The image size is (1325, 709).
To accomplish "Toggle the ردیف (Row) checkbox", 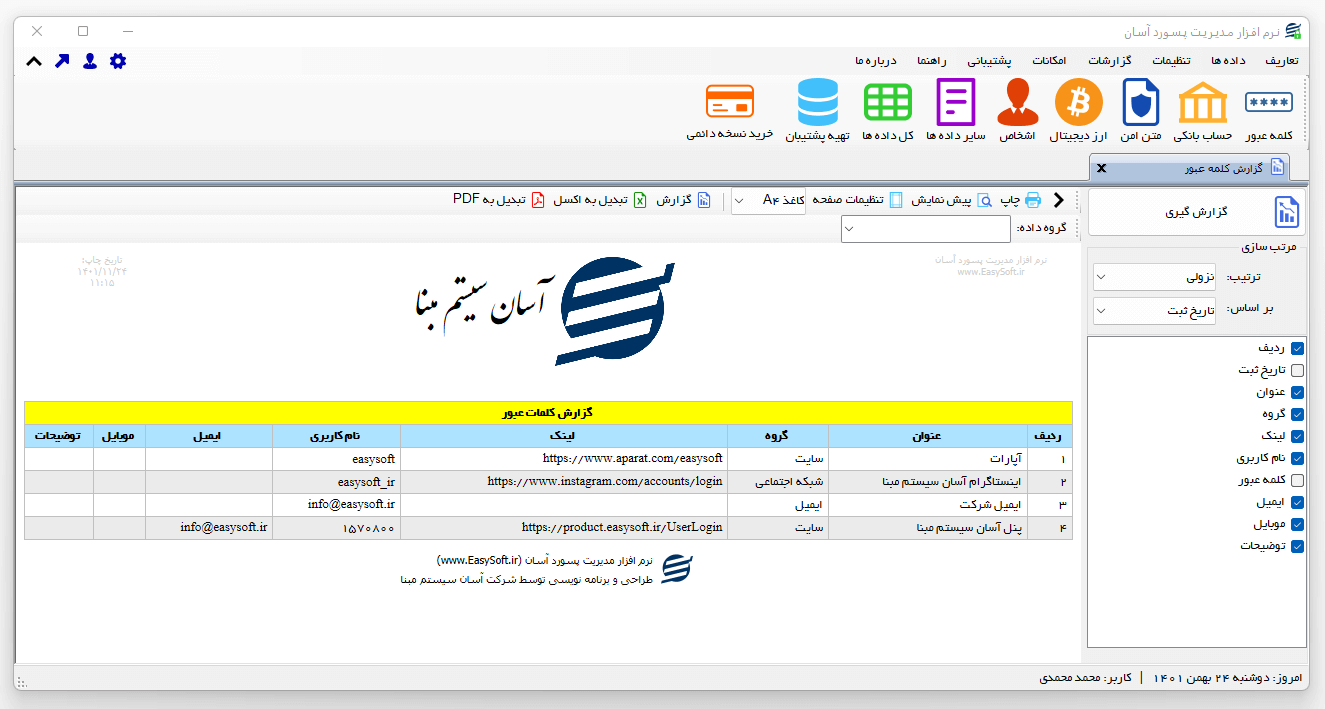I will click(1298, 348).
